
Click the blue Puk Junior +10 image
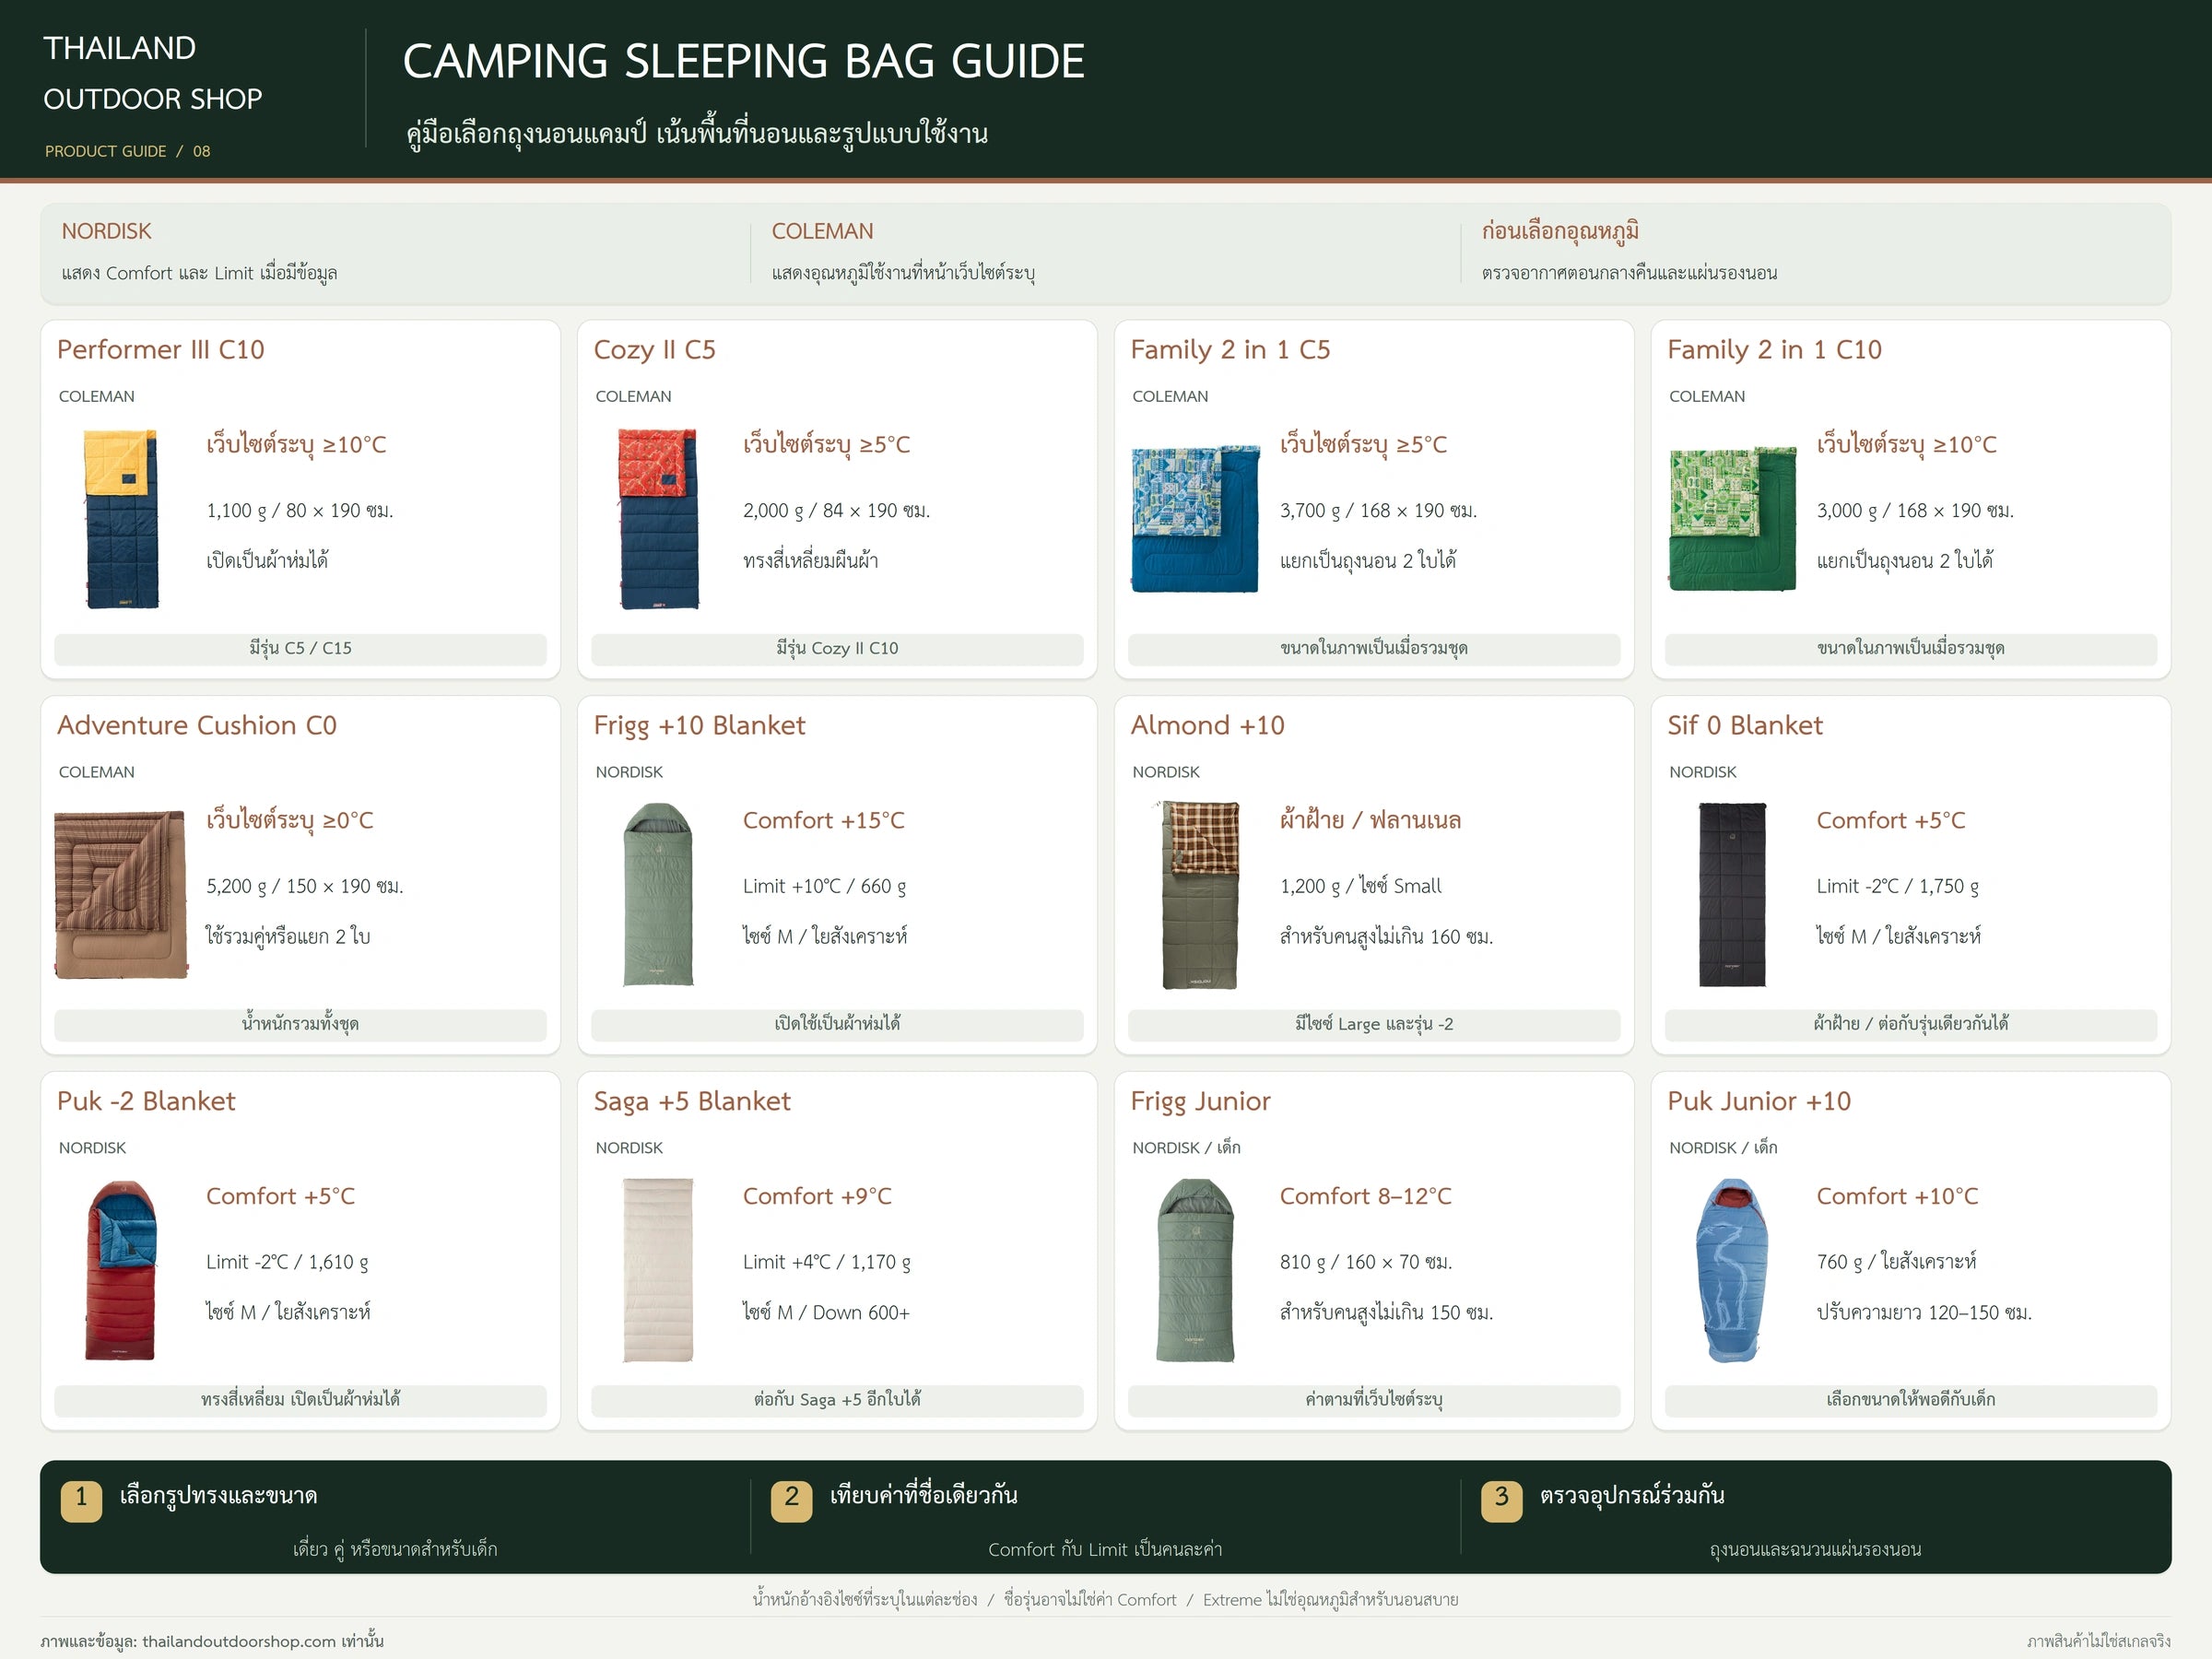pyautogui.click(x=1732, y=1270)
